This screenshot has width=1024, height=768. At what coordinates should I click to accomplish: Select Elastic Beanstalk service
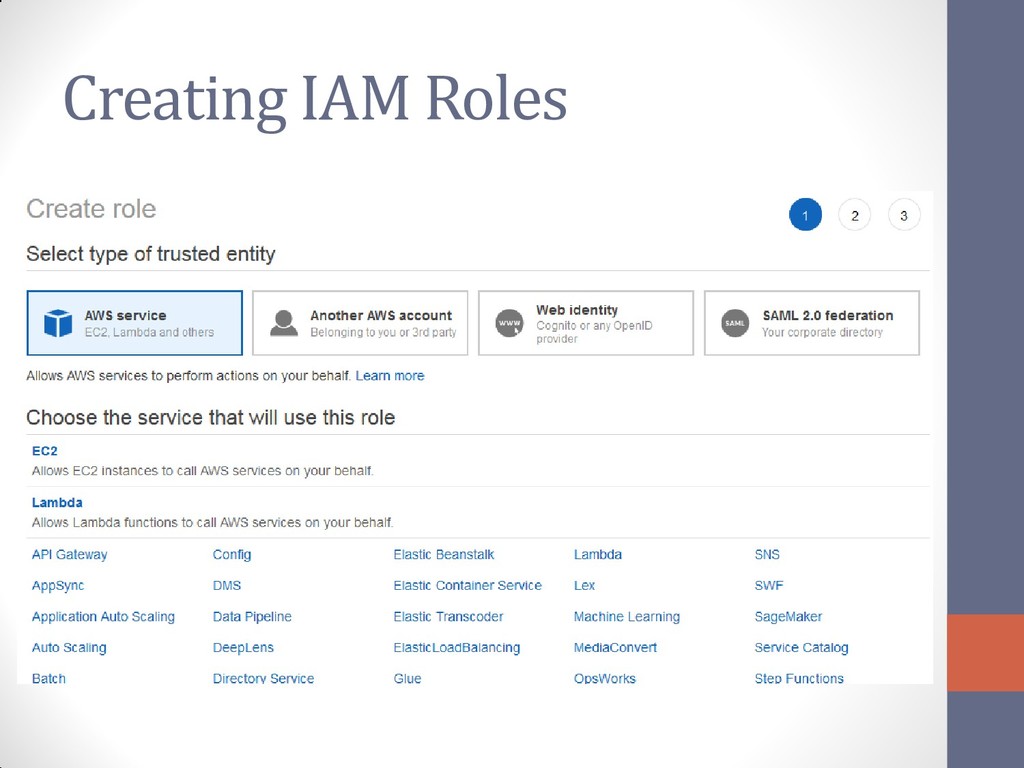tap(443, 554)
